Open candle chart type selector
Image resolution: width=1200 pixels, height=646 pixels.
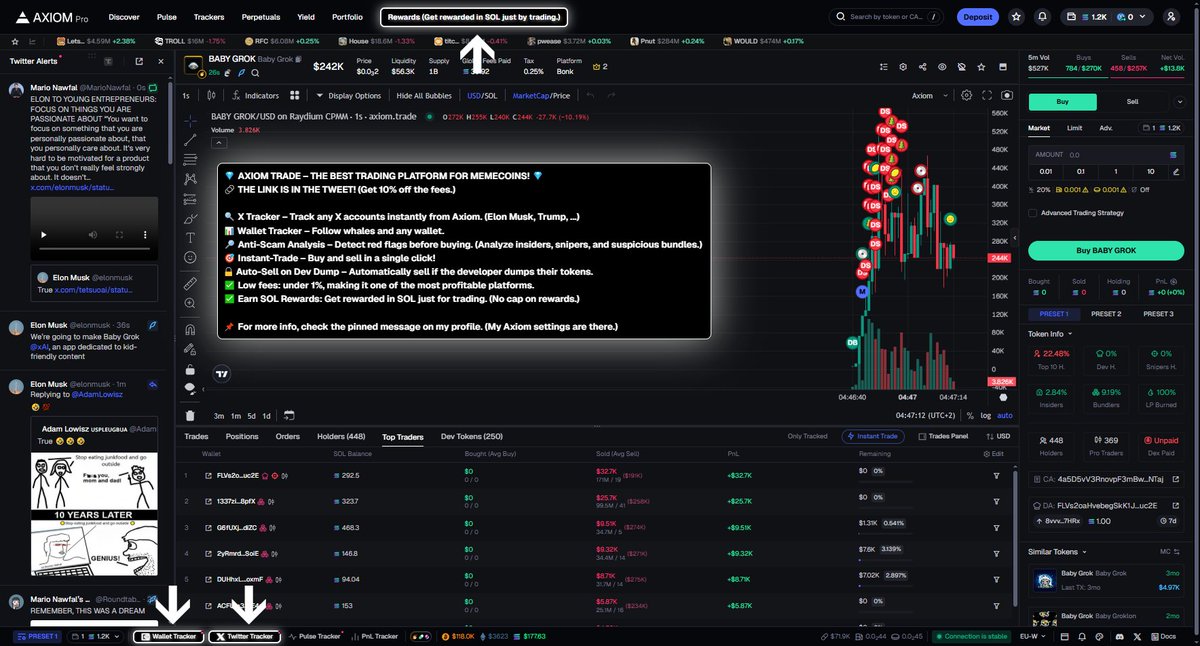pyautogui.click(x=211, y=95)
